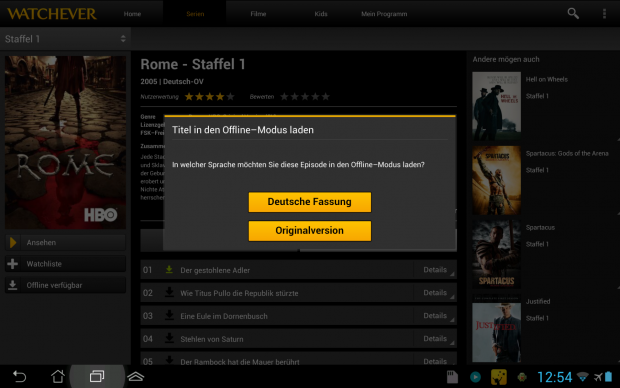Click the Offline verfügbar button
The height and width of the screenshot is (388, 620).
(x=65, y=285)
